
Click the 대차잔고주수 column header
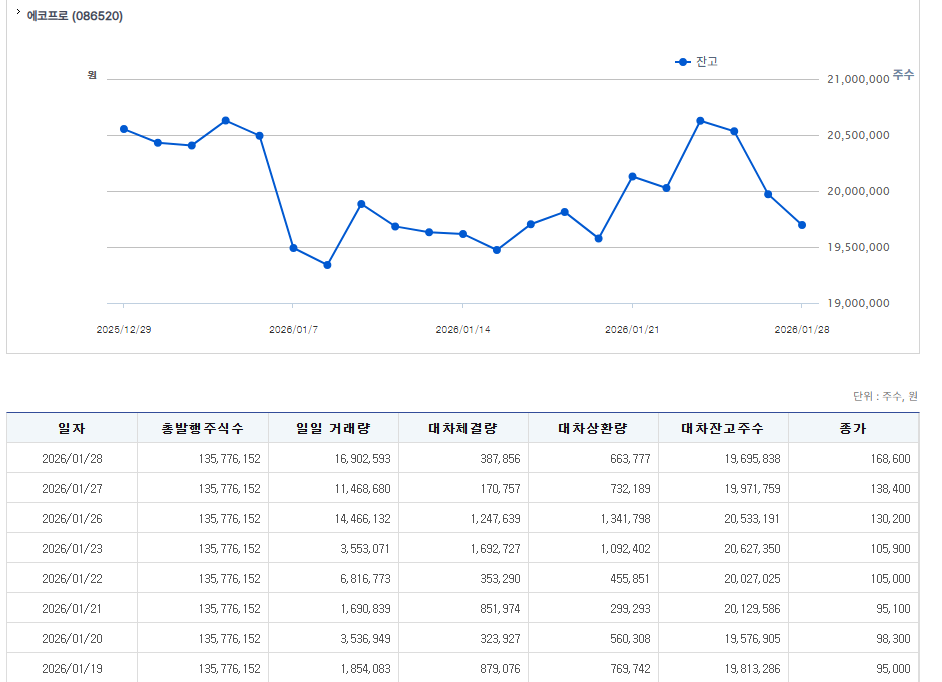723,427
